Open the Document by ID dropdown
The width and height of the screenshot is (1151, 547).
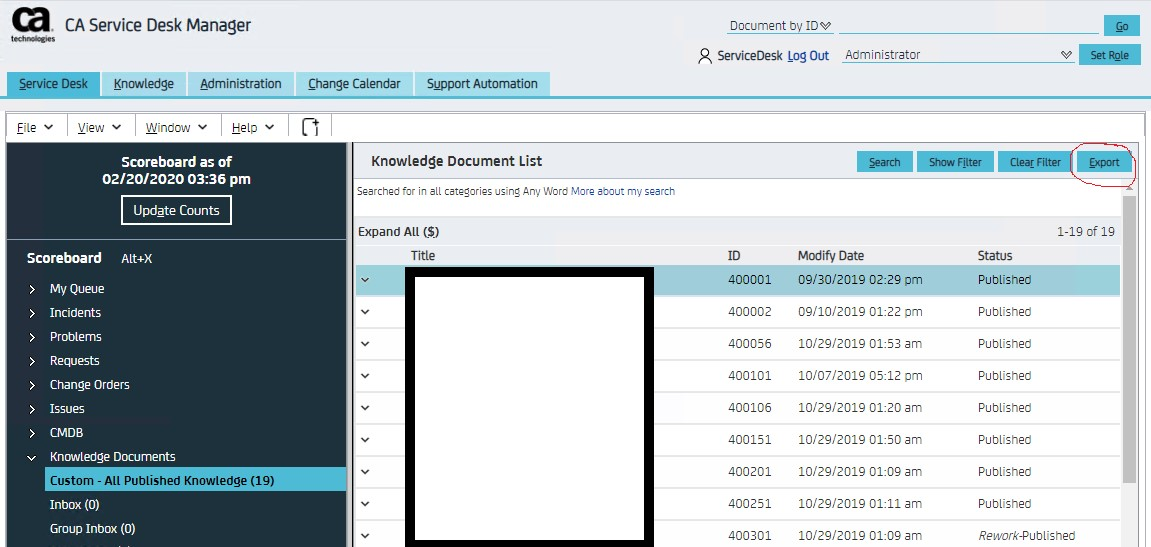(825, 26)
